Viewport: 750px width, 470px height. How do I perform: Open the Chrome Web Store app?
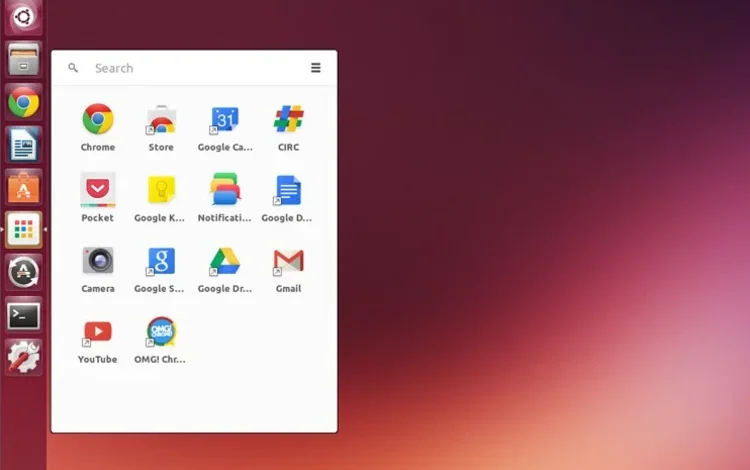[161, 119]
